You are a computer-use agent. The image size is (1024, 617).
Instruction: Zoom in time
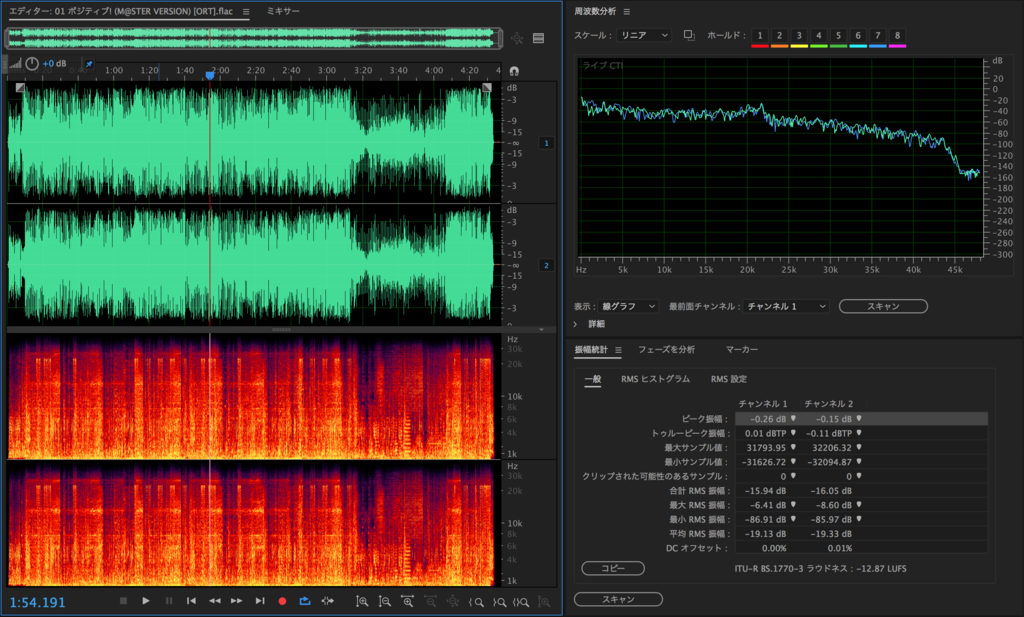point(408,601)
